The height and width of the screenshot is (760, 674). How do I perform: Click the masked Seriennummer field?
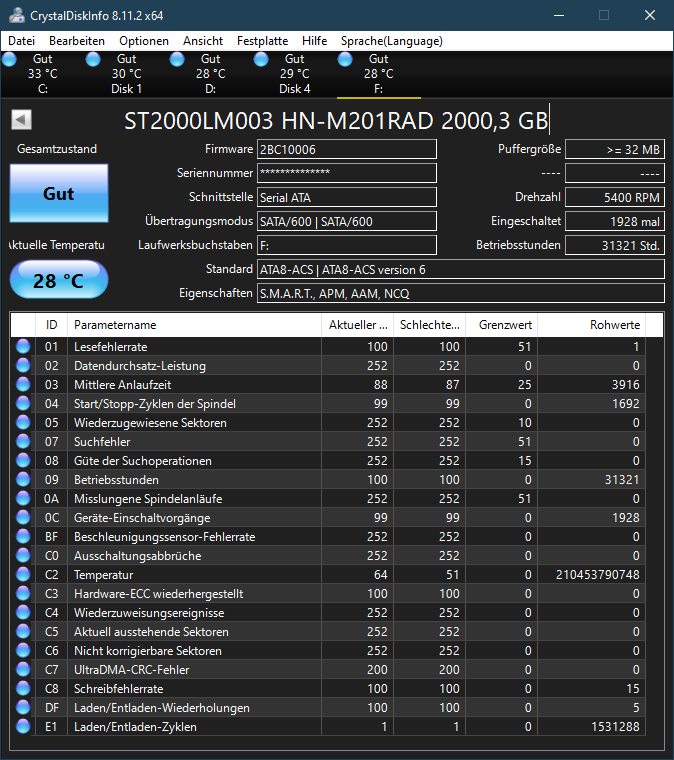pyautogui.click(x=346, y=173)
